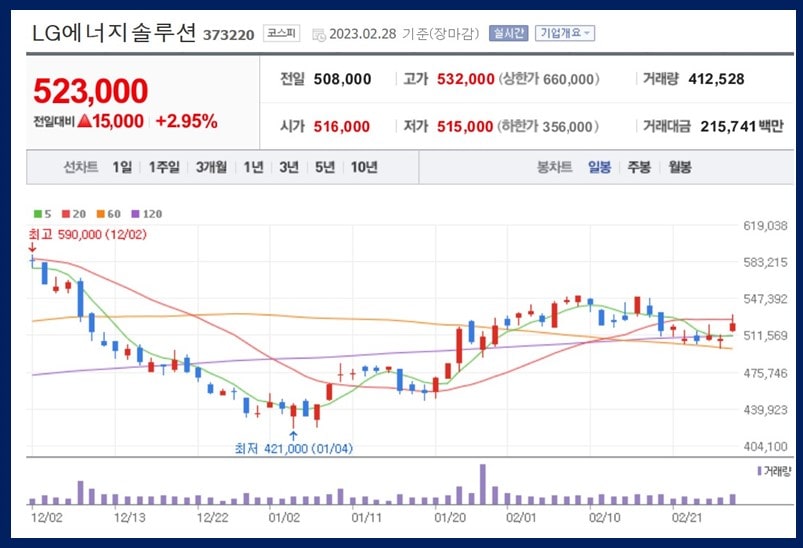Click the purple 120-day moving average legend
The image size is (803, 548).
click(146, 214)
